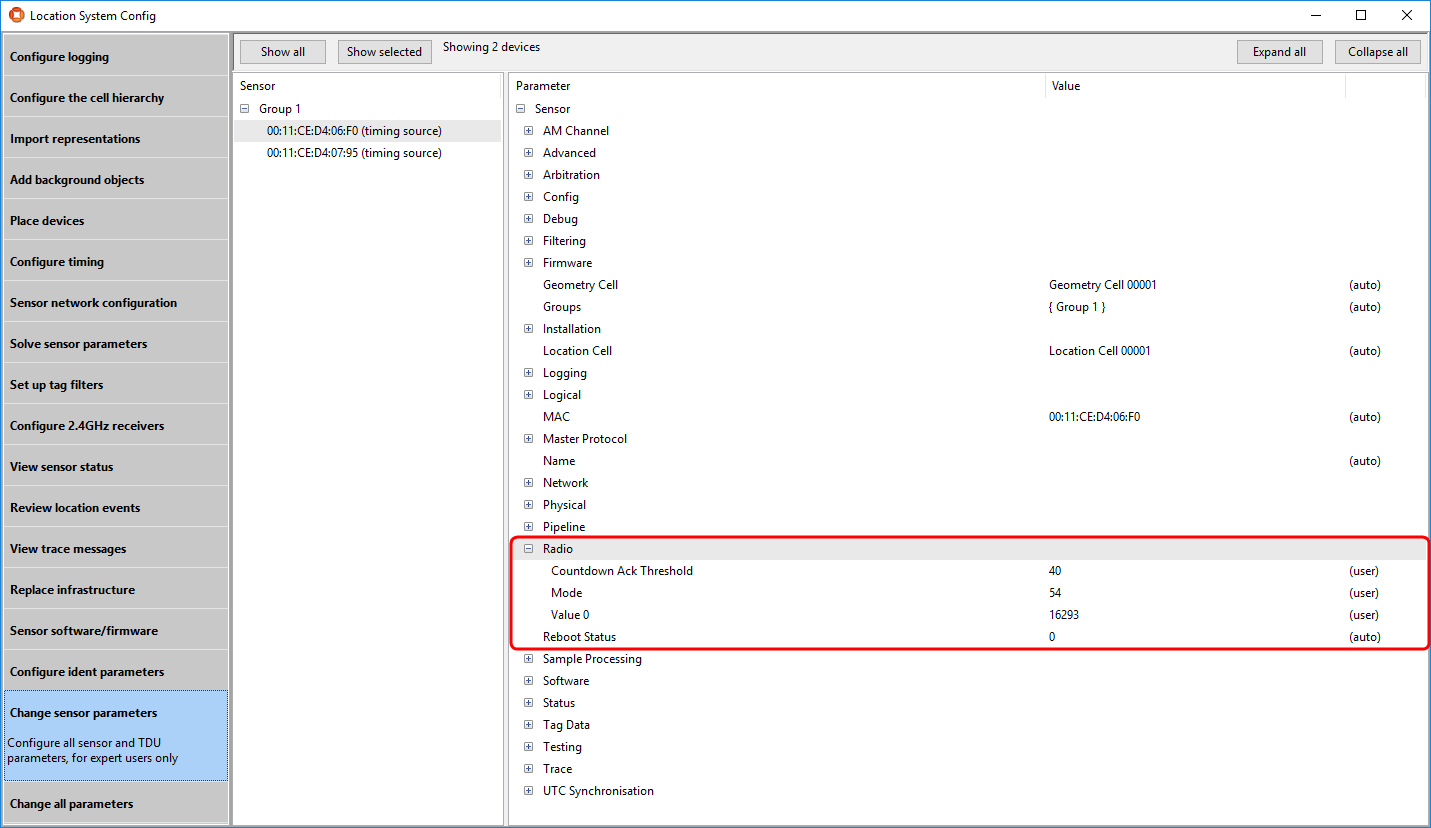Expand the AM Channel parameter group
Image resolution: width=1431 pixels, height=828 pixels.
[528, 130]
